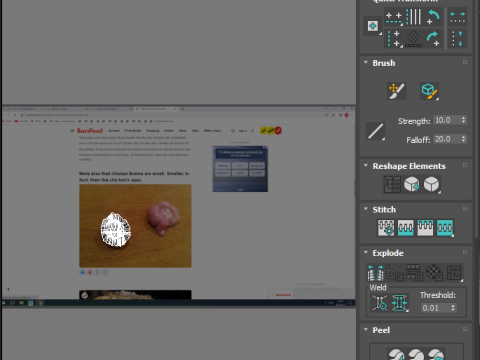
Task: Click Relax Until Flat icon
Action: point(412,184)
